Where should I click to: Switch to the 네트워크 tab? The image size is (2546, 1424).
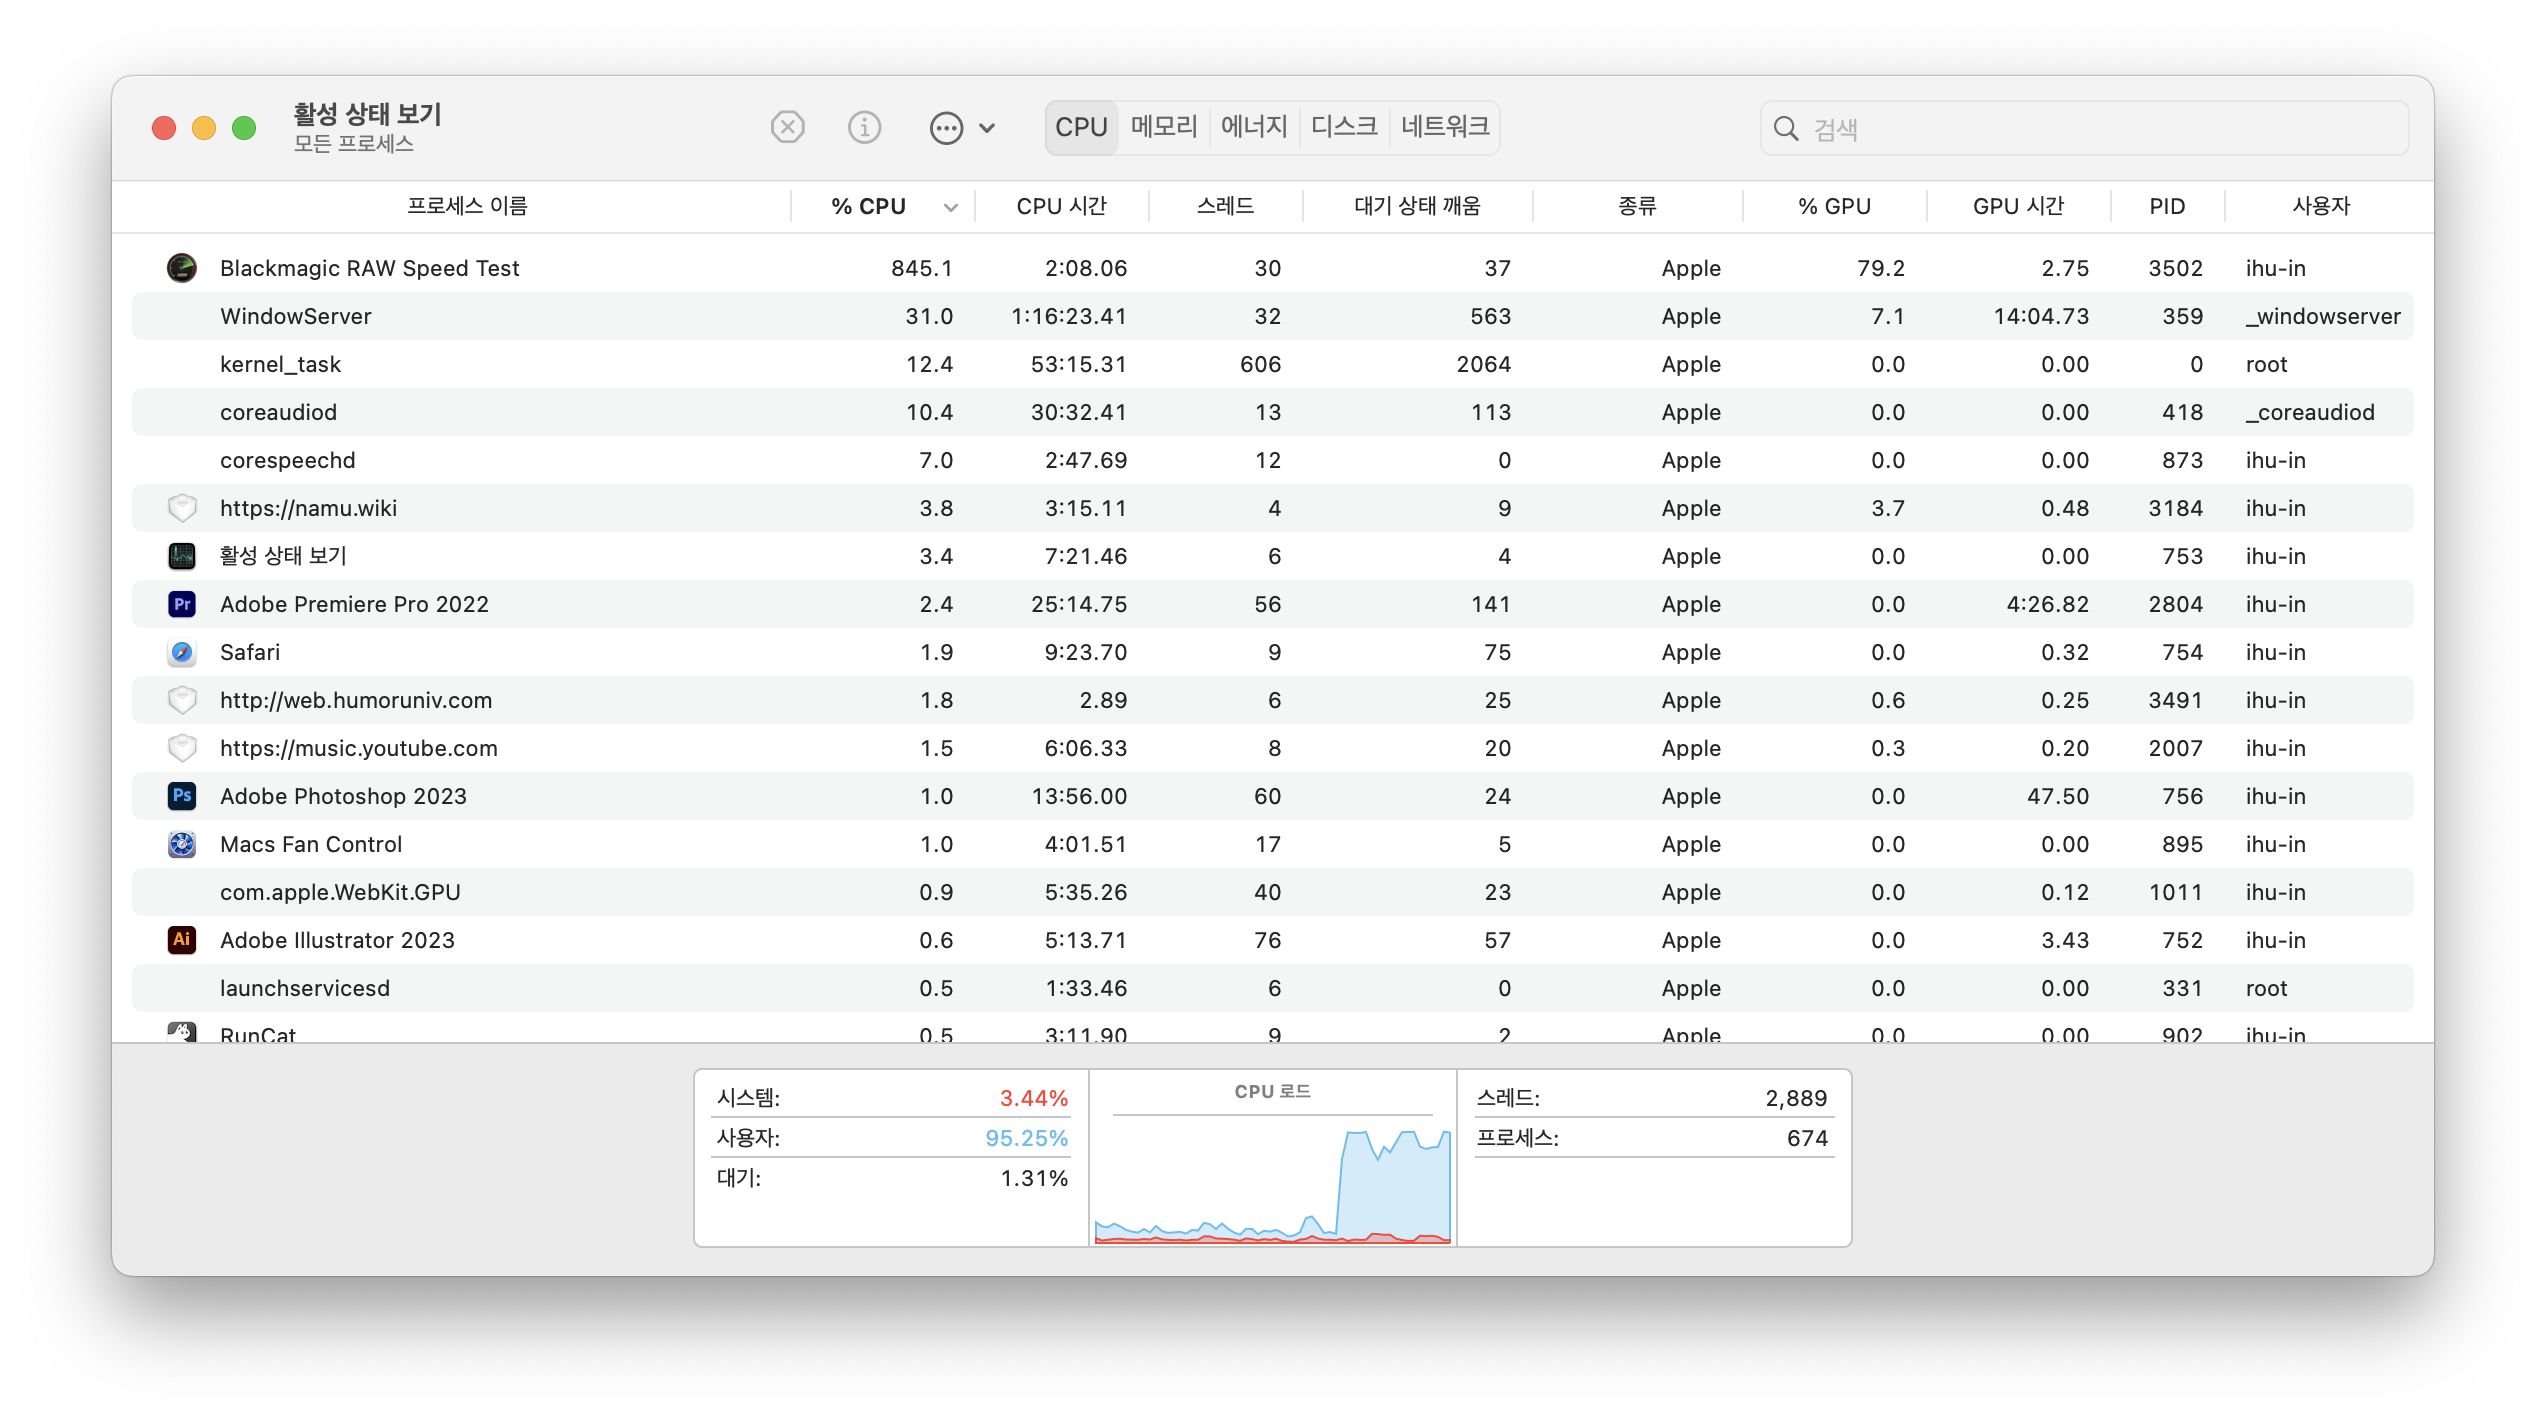coord(1444,127)
